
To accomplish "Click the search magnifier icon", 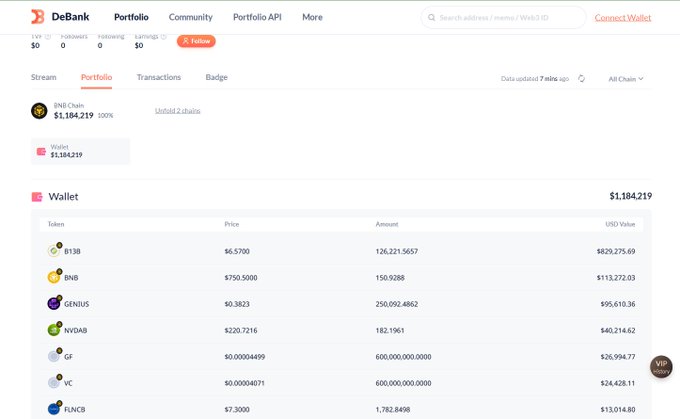I will pos(432,17).
